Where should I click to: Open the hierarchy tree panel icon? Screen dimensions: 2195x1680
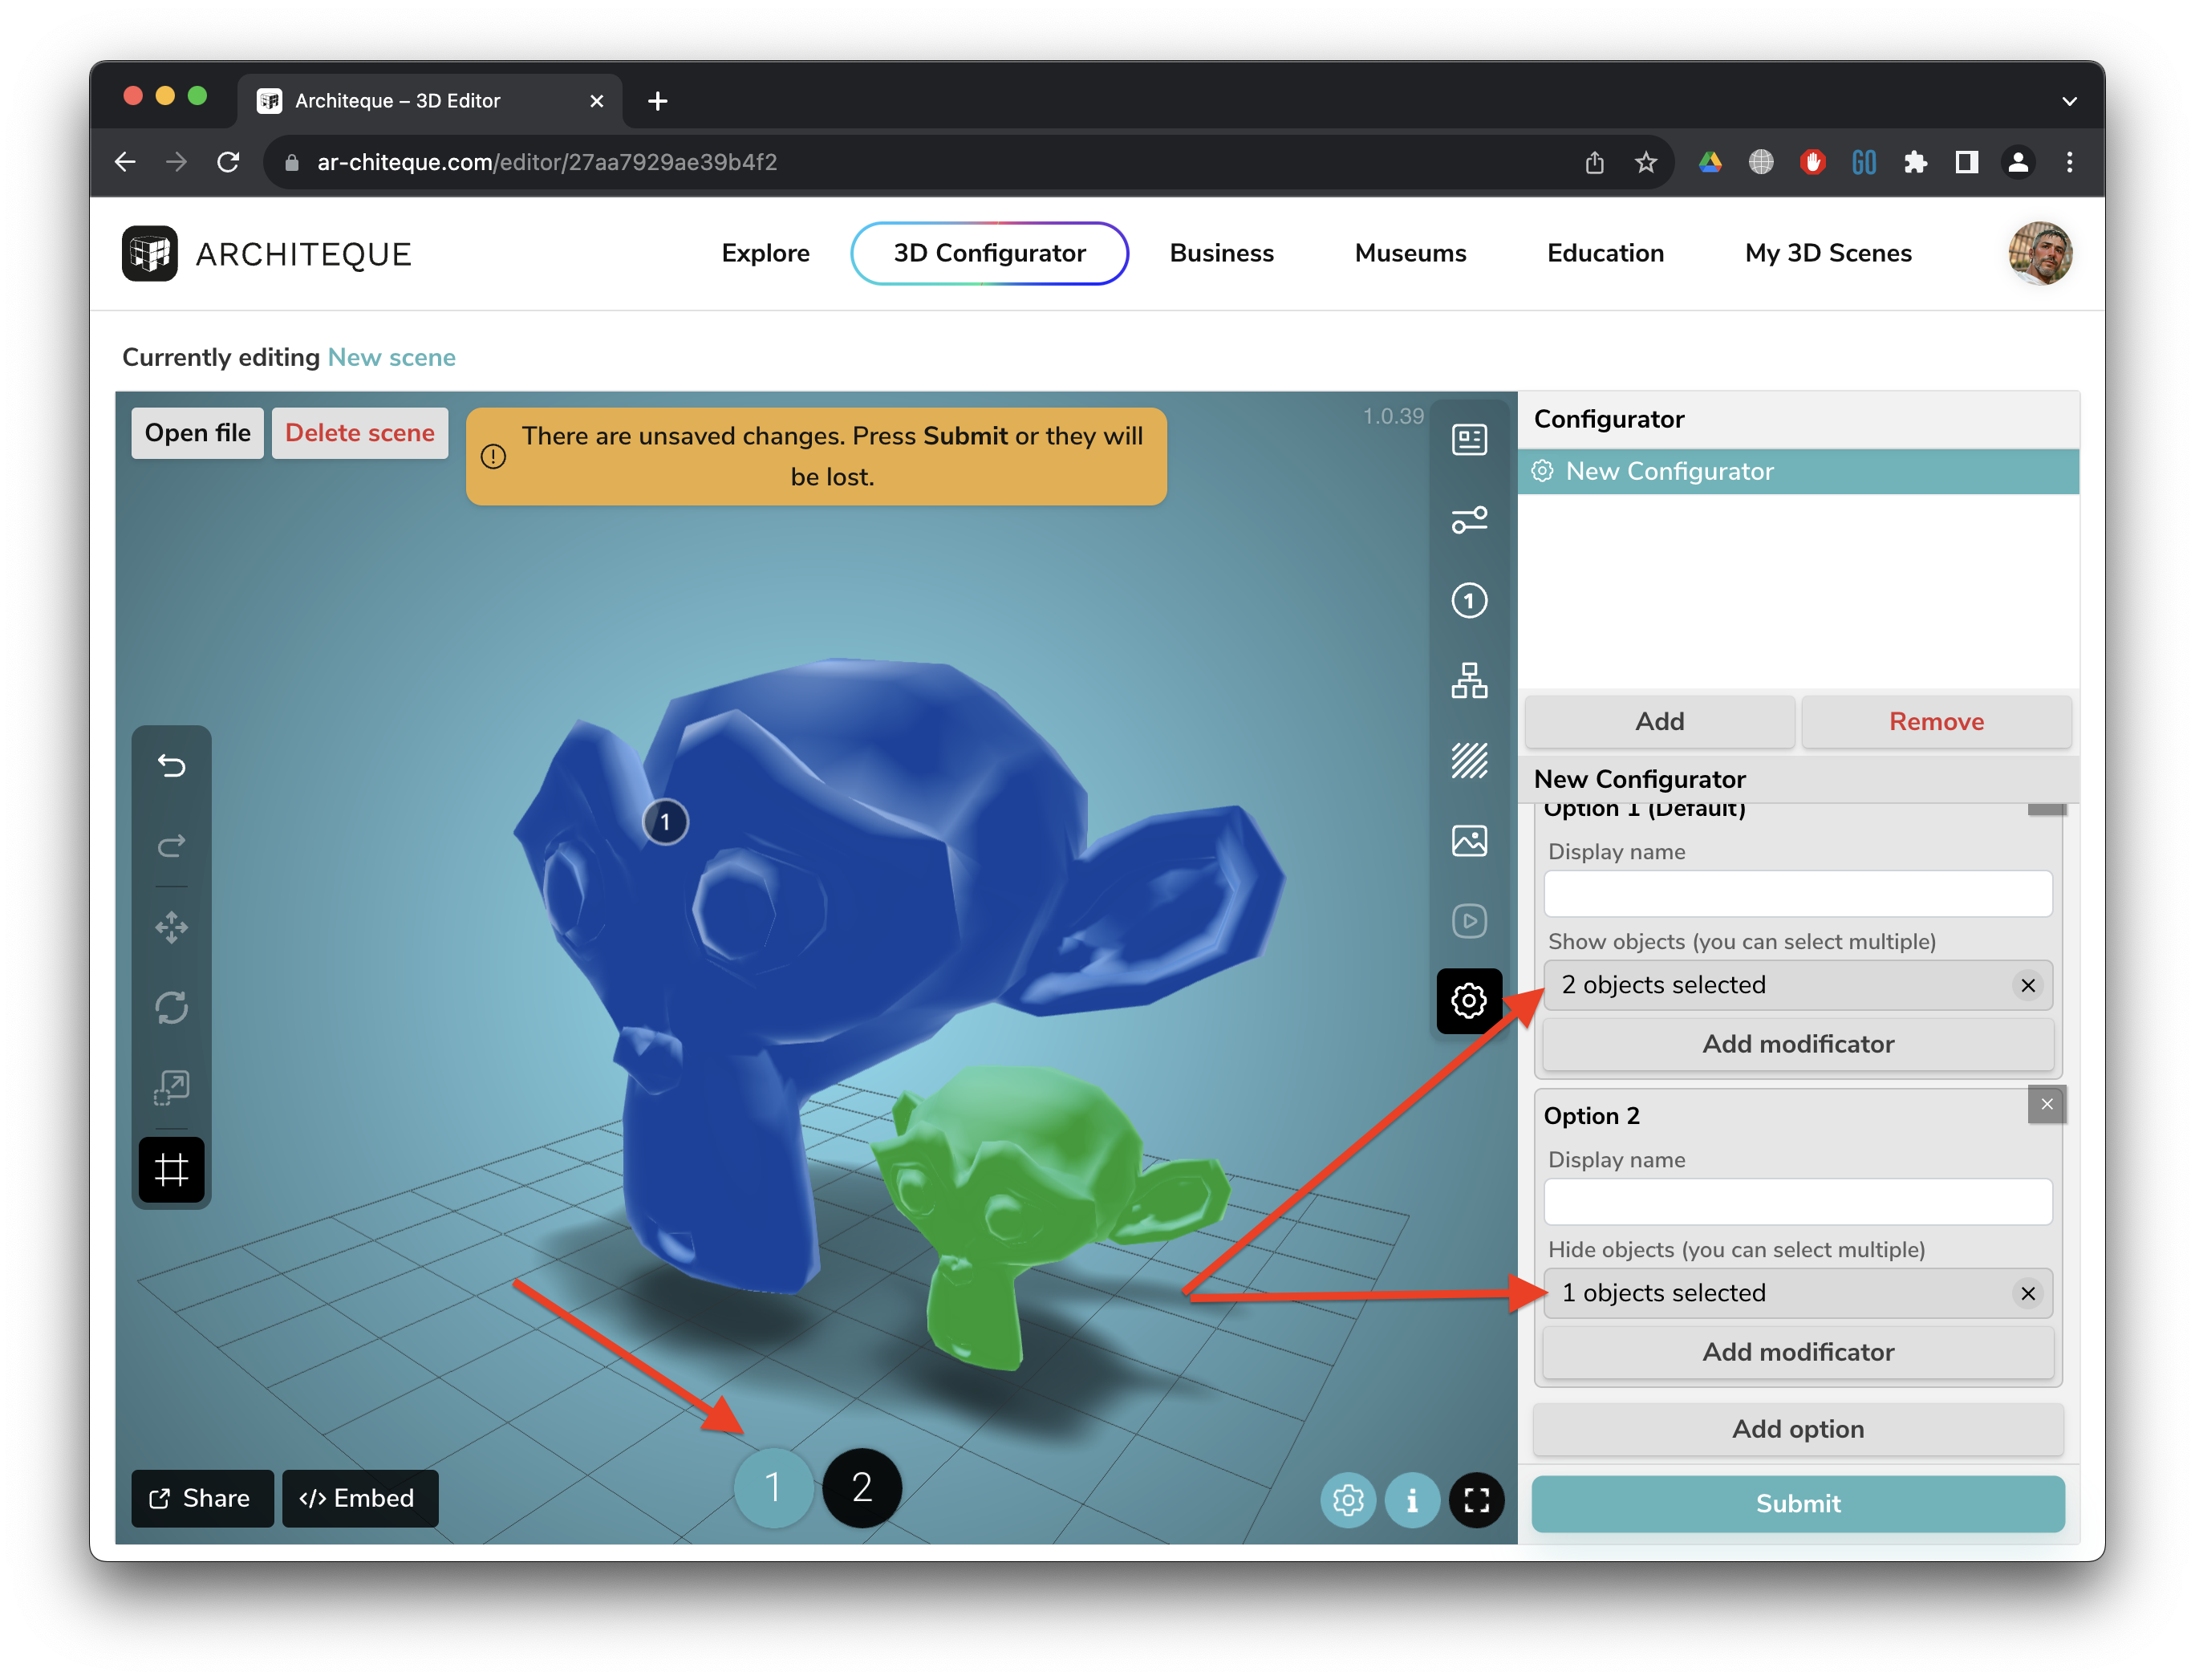point(1468,681)
